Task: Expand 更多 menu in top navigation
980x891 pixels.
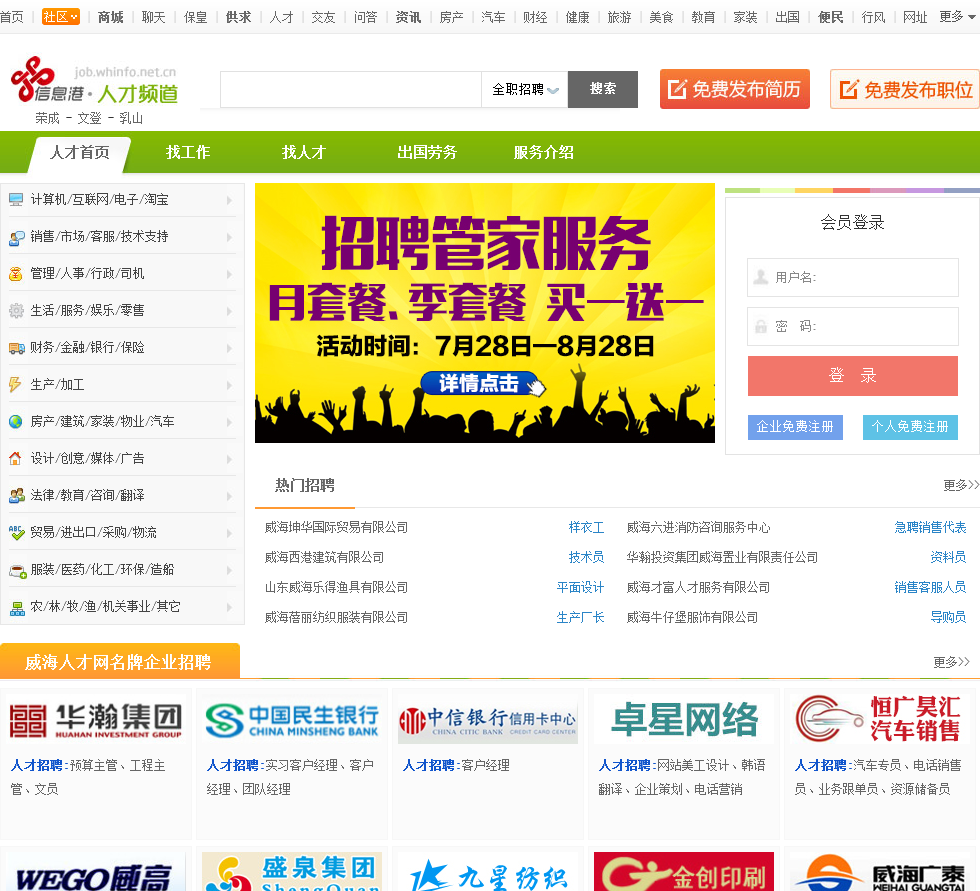Action: tap(958, 17)
